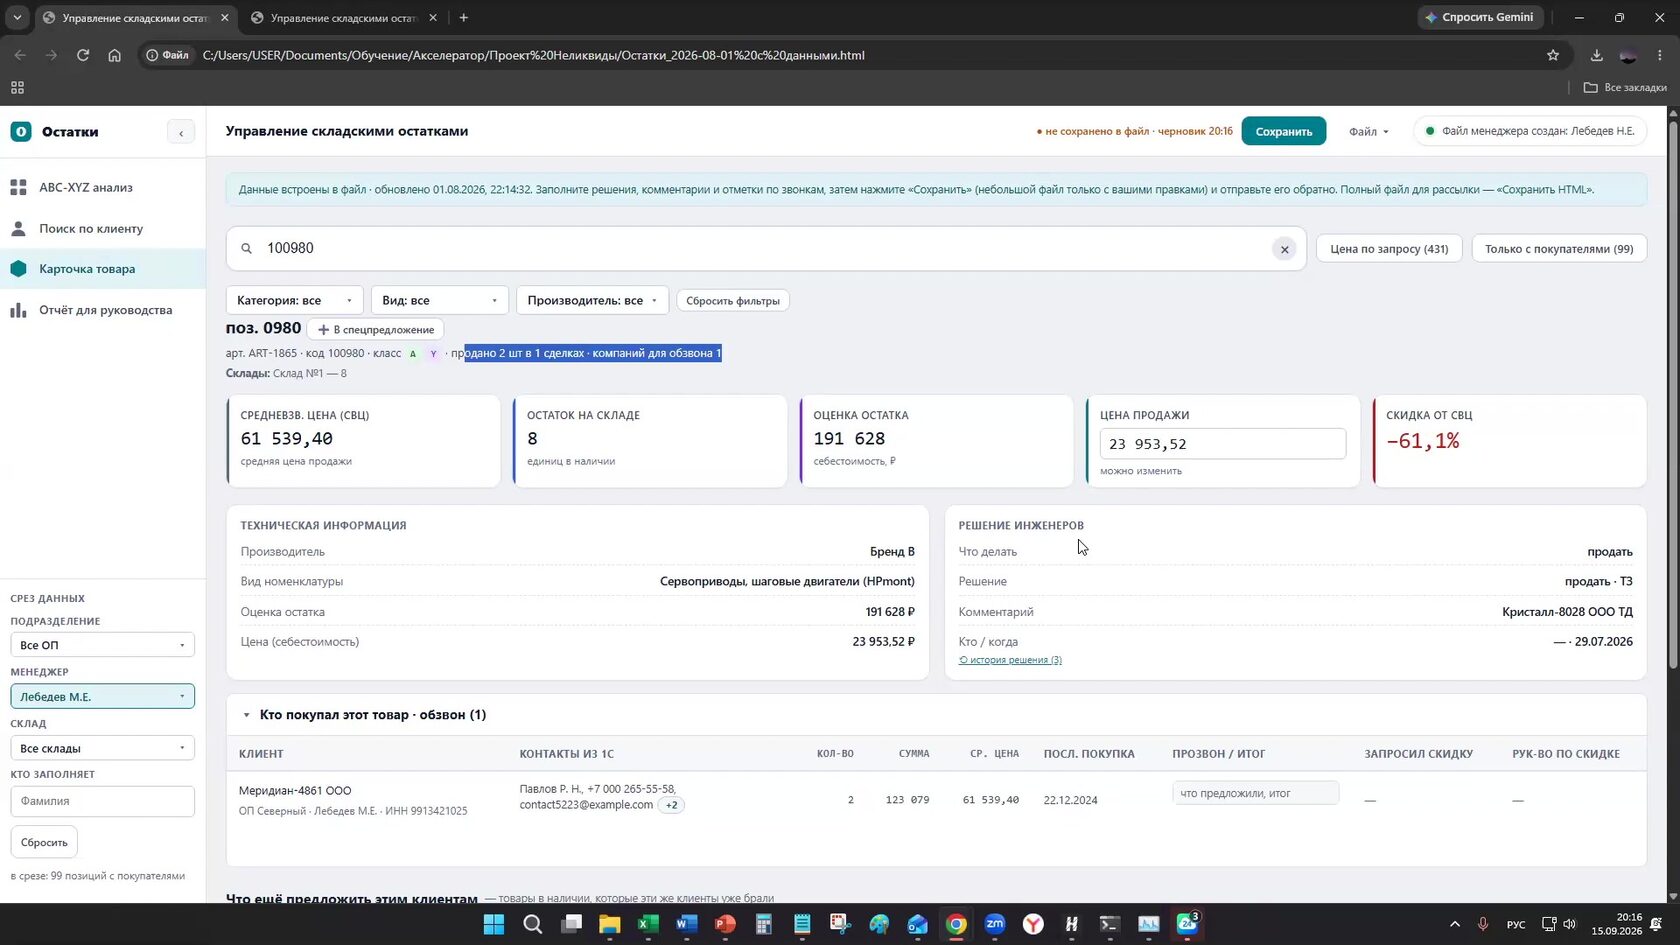This screenshot has height=945, width=1680.
Task: Open a new browser tab
Action: pyautogui.click(x=463, y=18)
